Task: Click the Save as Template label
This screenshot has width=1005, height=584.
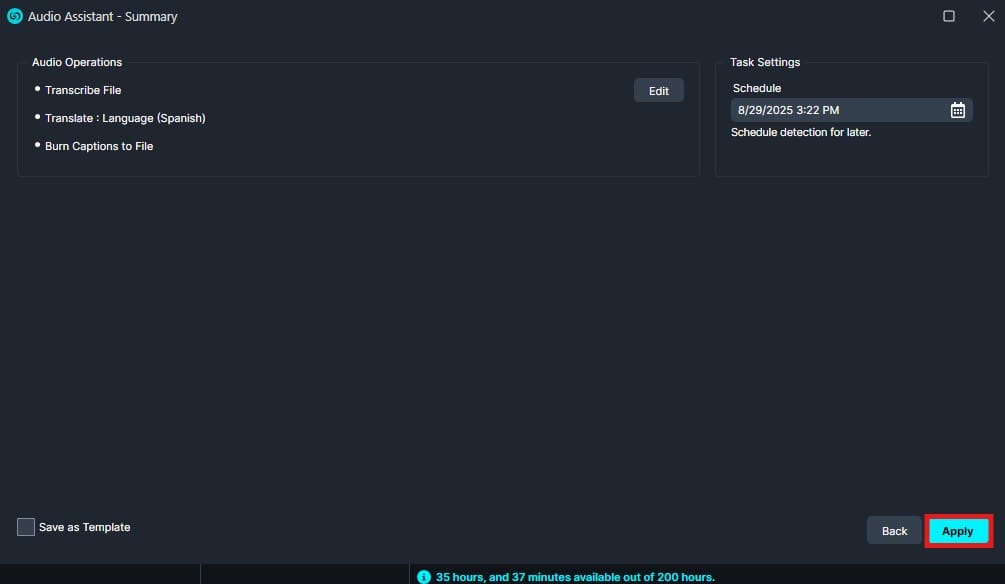Action: pyautogui.click(x=85, y=527)
